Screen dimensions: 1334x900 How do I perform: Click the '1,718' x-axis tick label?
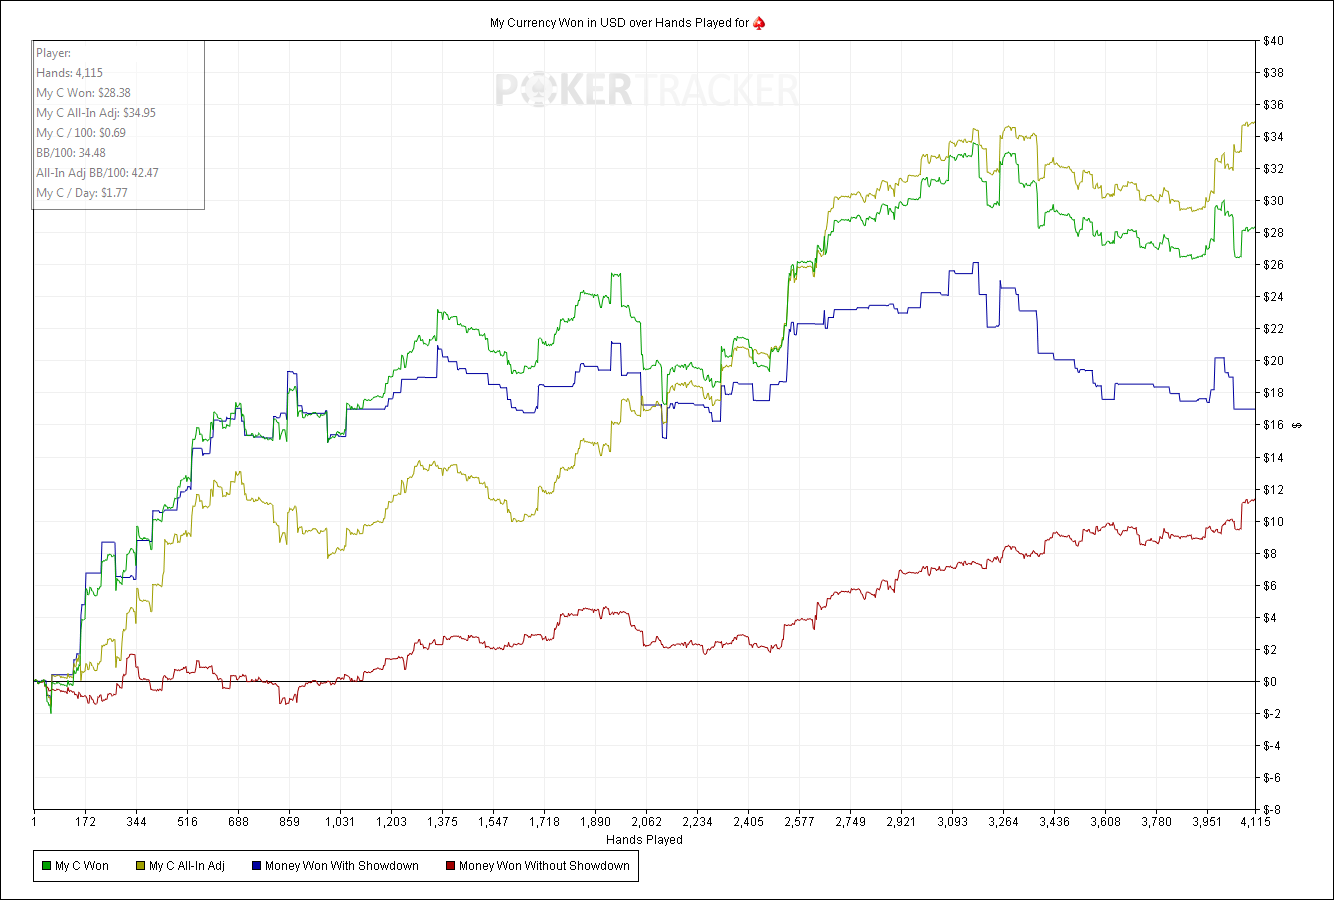544,822
